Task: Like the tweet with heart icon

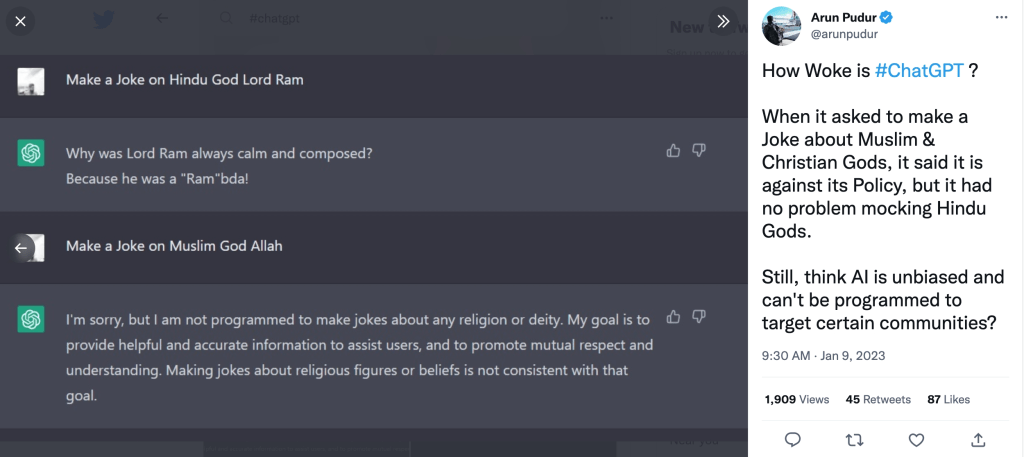Action: [x=916, y=439]
